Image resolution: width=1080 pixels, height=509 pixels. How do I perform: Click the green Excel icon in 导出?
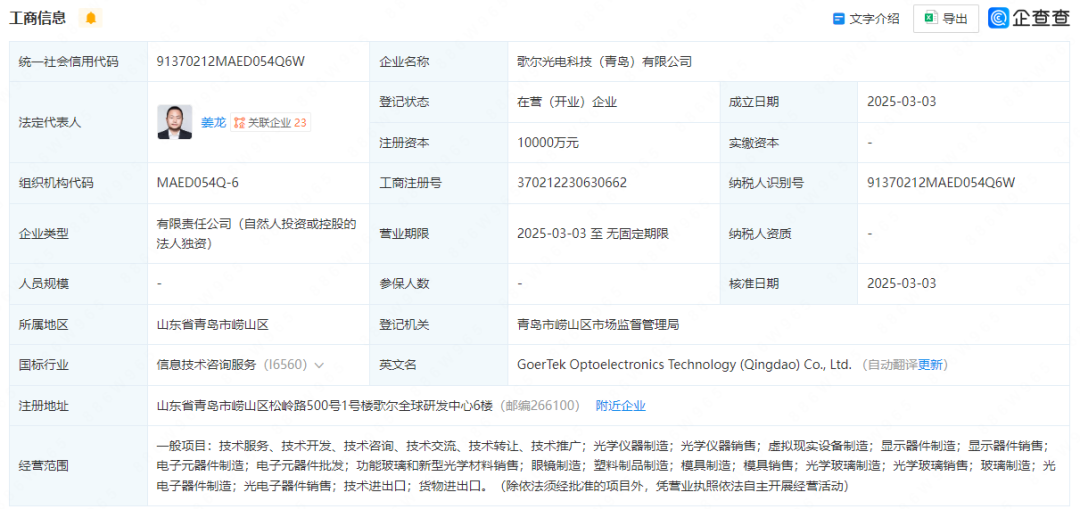[x=931, y=19]
